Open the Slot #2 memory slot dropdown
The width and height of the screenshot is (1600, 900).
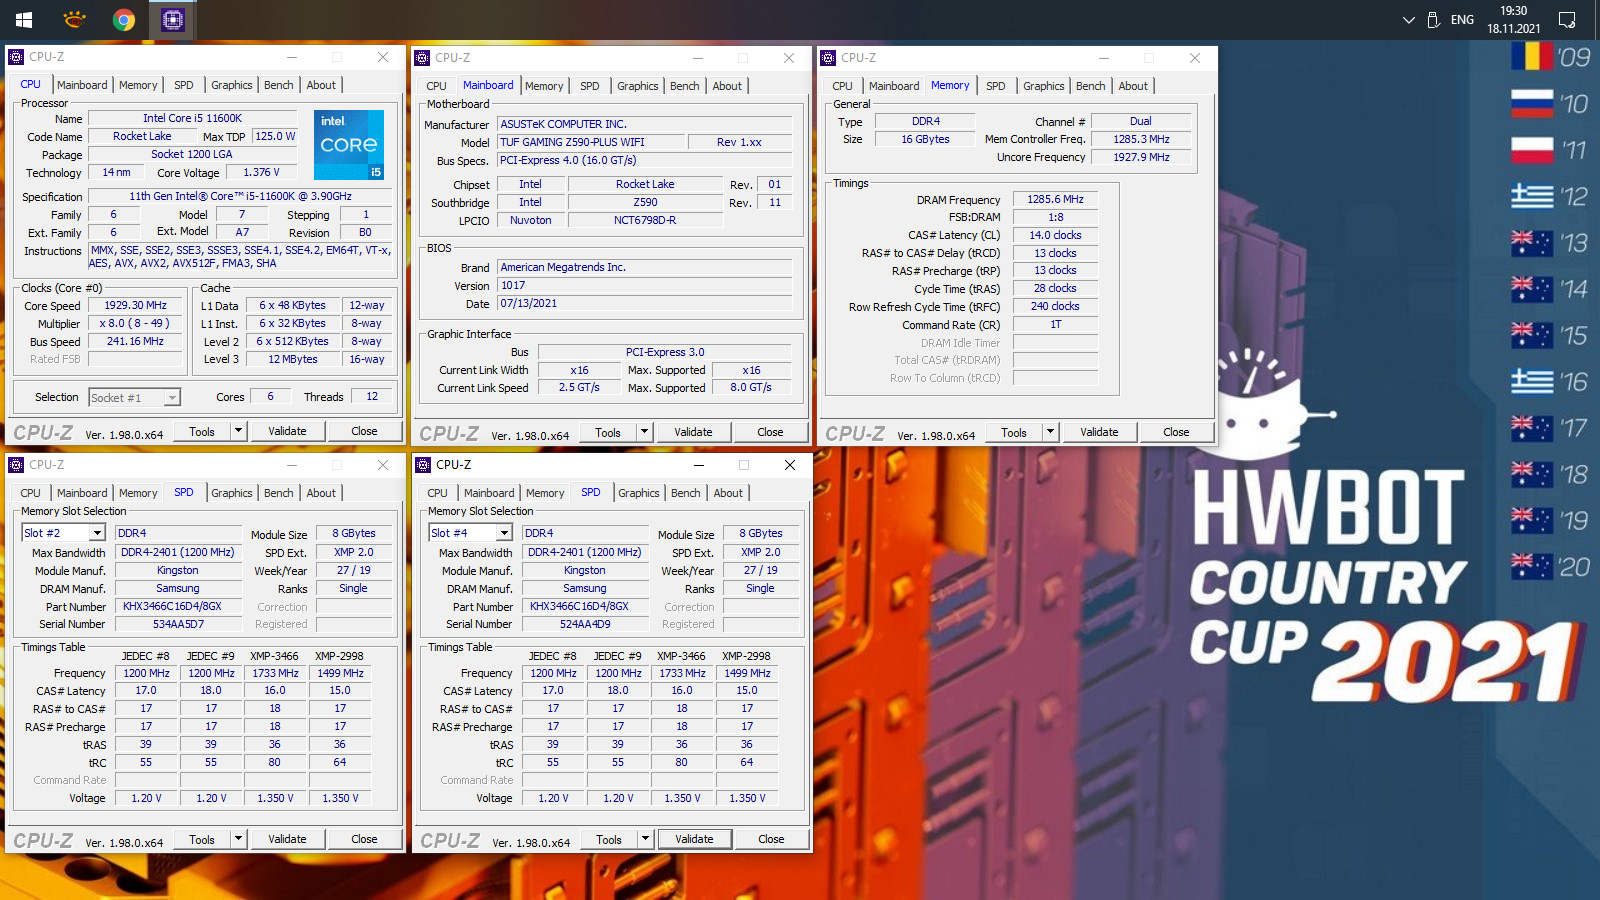pos(97,533)
